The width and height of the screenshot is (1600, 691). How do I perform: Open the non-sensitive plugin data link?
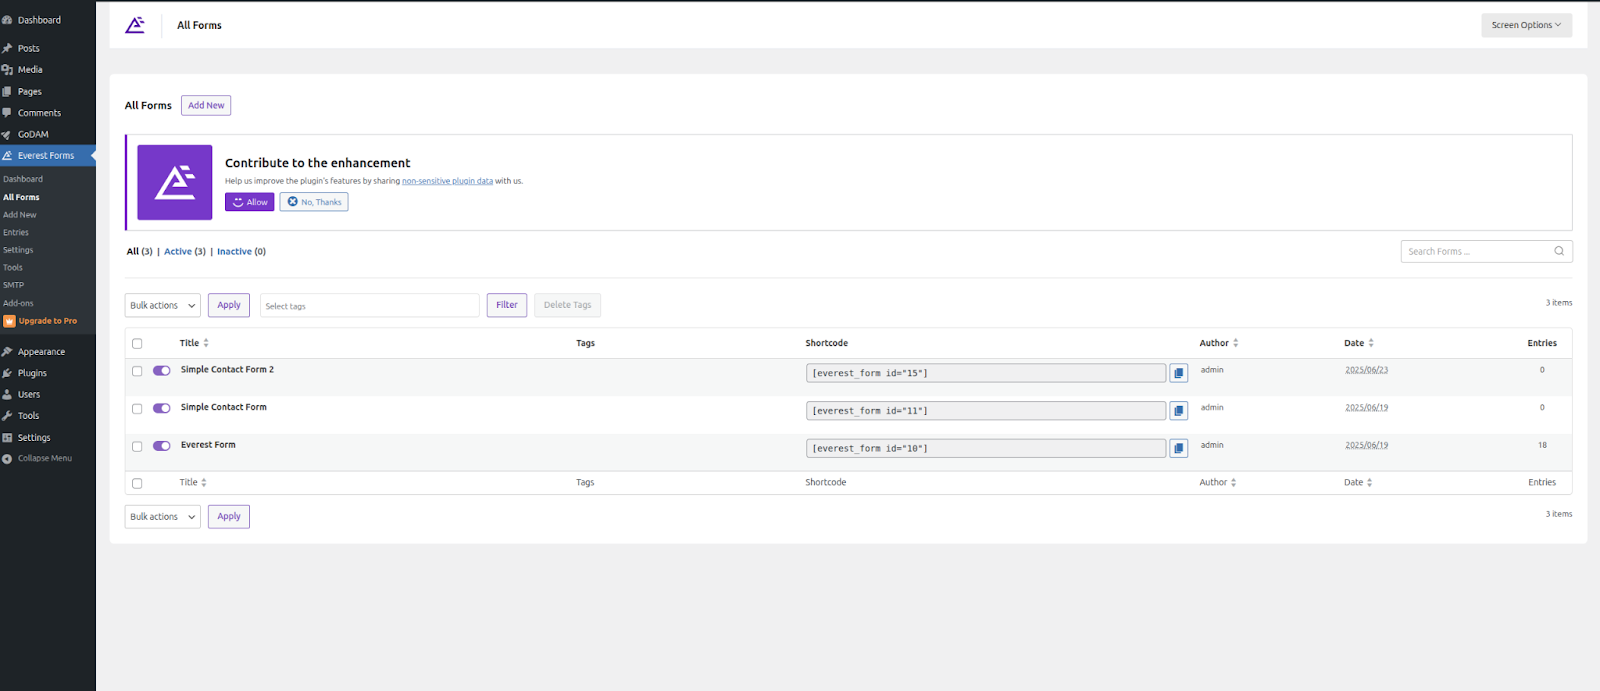(x=447, y=181)
